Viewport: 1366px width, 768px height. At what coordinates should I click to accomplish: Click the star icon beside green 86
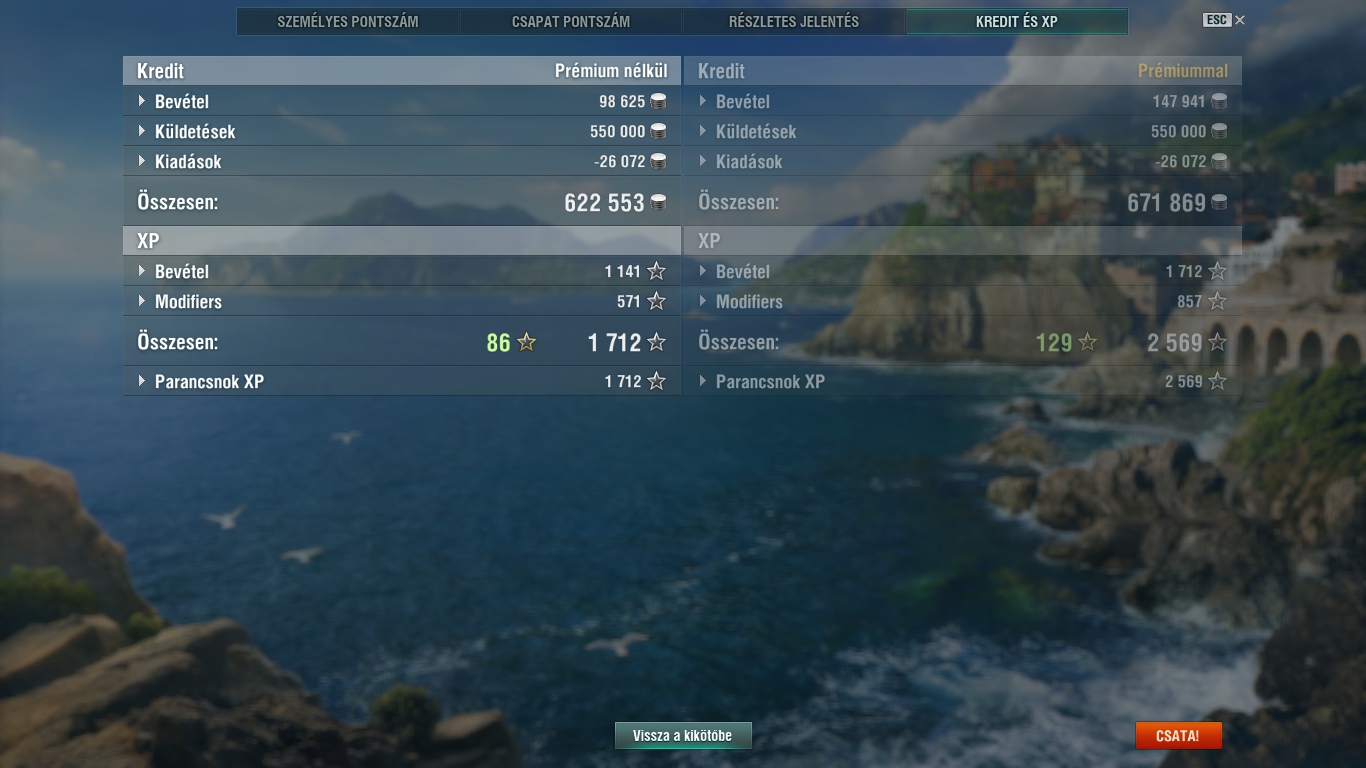pyautogui.click(x=526, y=342)
